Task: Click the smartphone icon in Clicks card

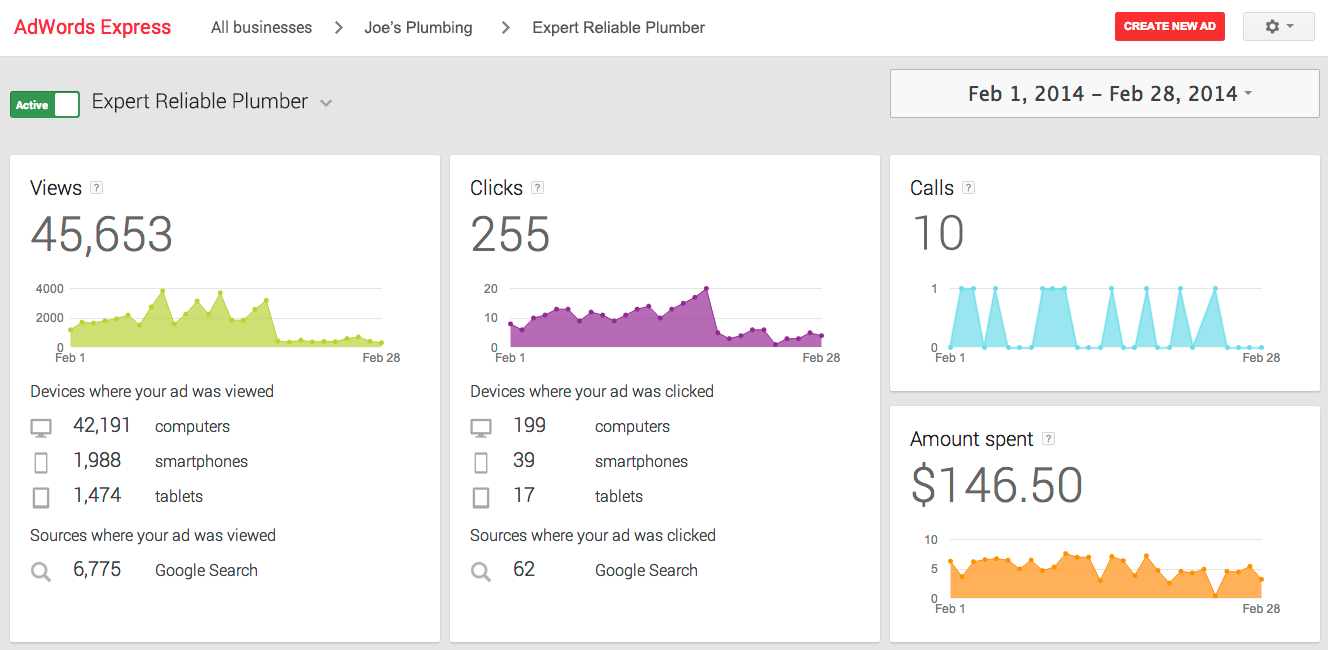Action: point(481,462)
